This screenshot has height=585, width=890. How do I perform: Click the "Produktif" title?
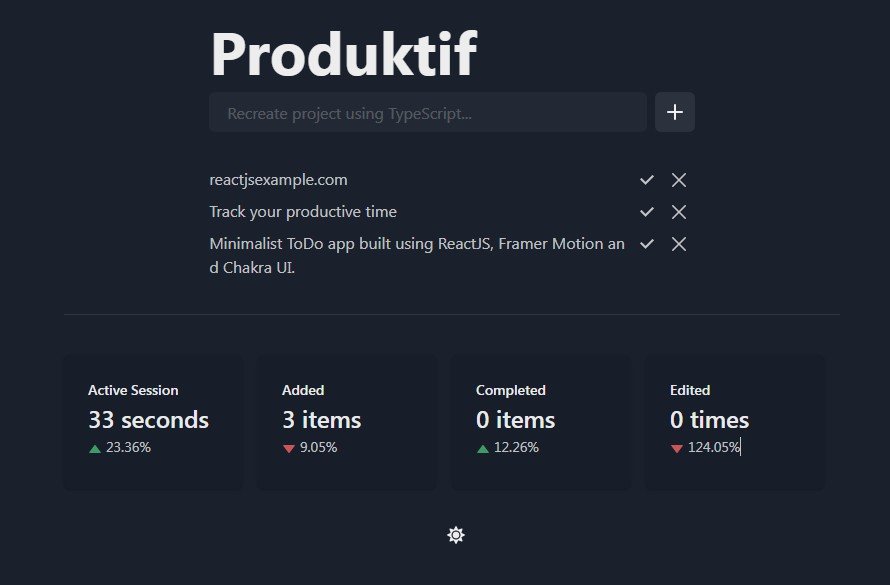coord(343,53)
